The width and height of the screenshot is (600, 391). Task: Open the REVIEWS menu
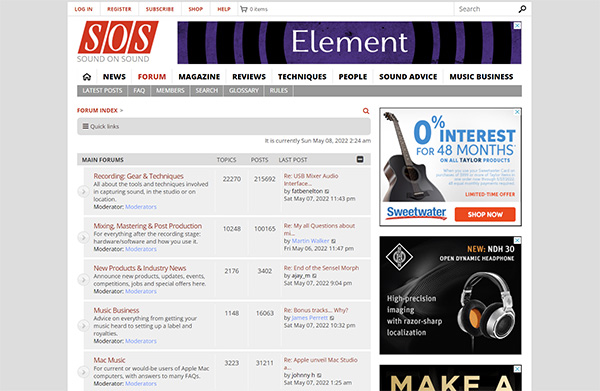pos(249,77)
